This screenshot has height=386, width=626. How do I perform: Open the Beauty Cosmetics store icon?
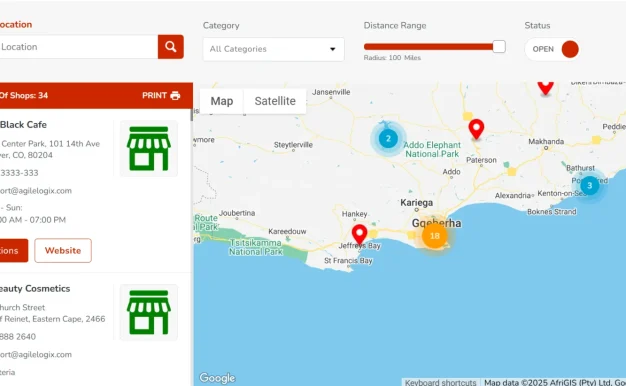click(x=149, y=313)
